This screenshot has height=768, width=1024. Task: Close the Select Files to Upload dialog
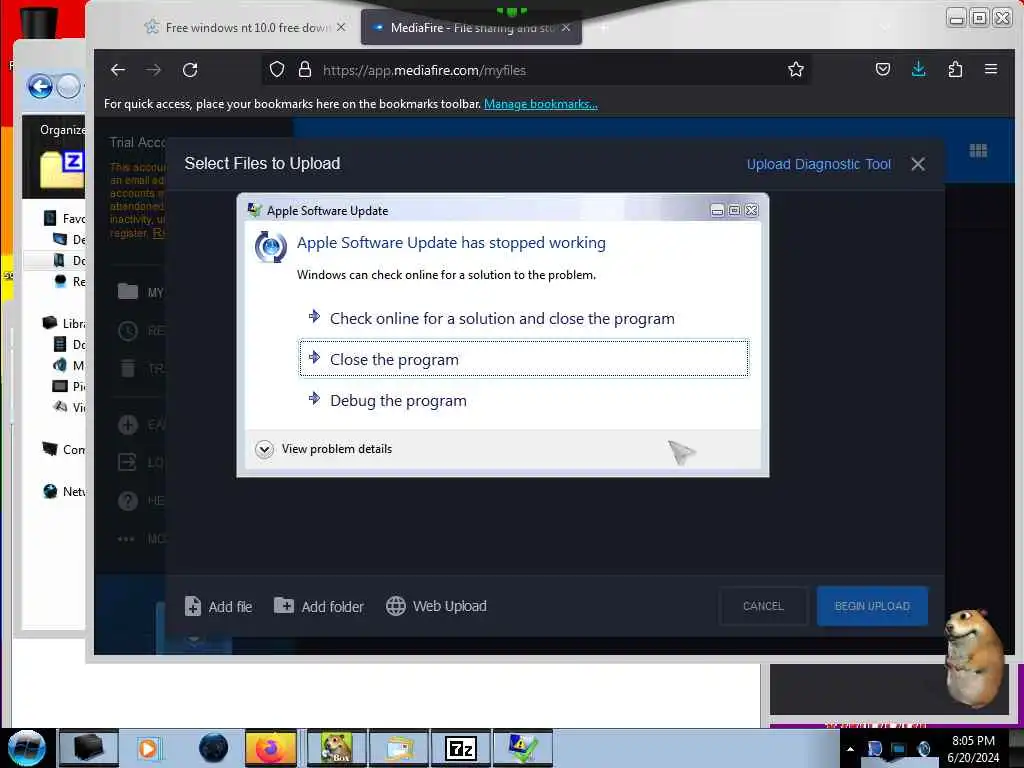click(x=918, y=164)
